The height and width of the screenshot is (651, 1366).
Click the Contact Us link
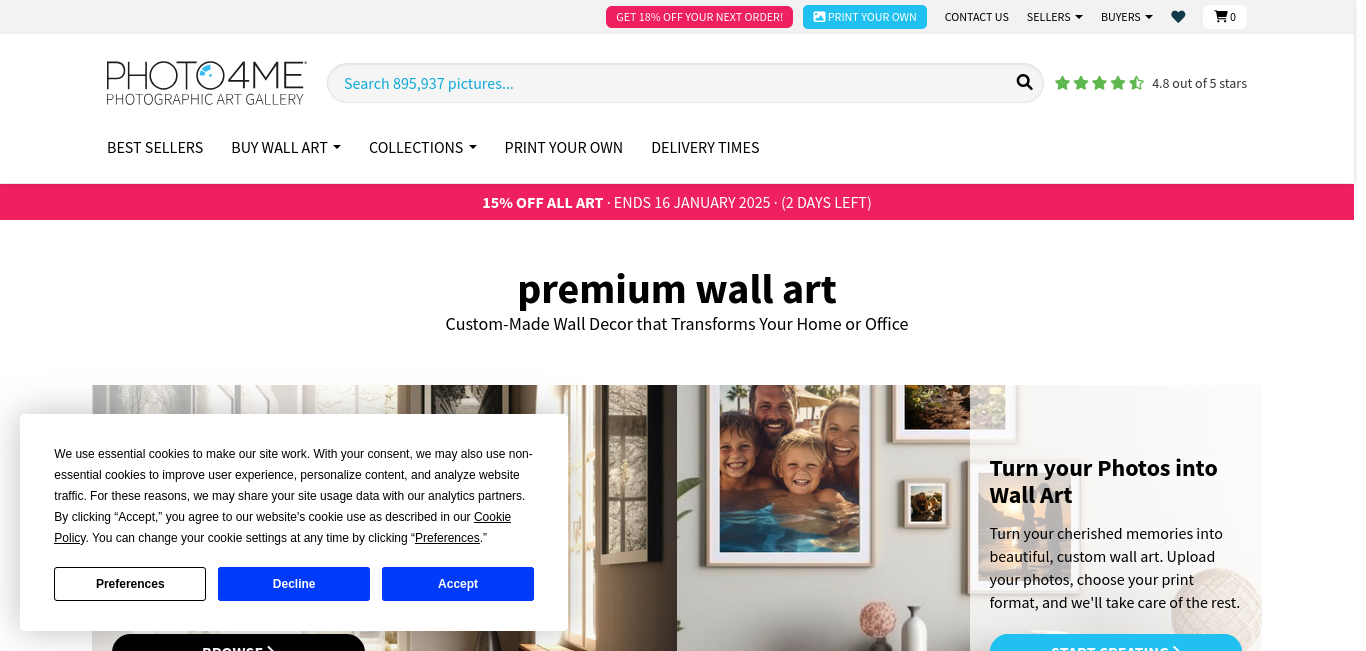(x=976, y=17)
